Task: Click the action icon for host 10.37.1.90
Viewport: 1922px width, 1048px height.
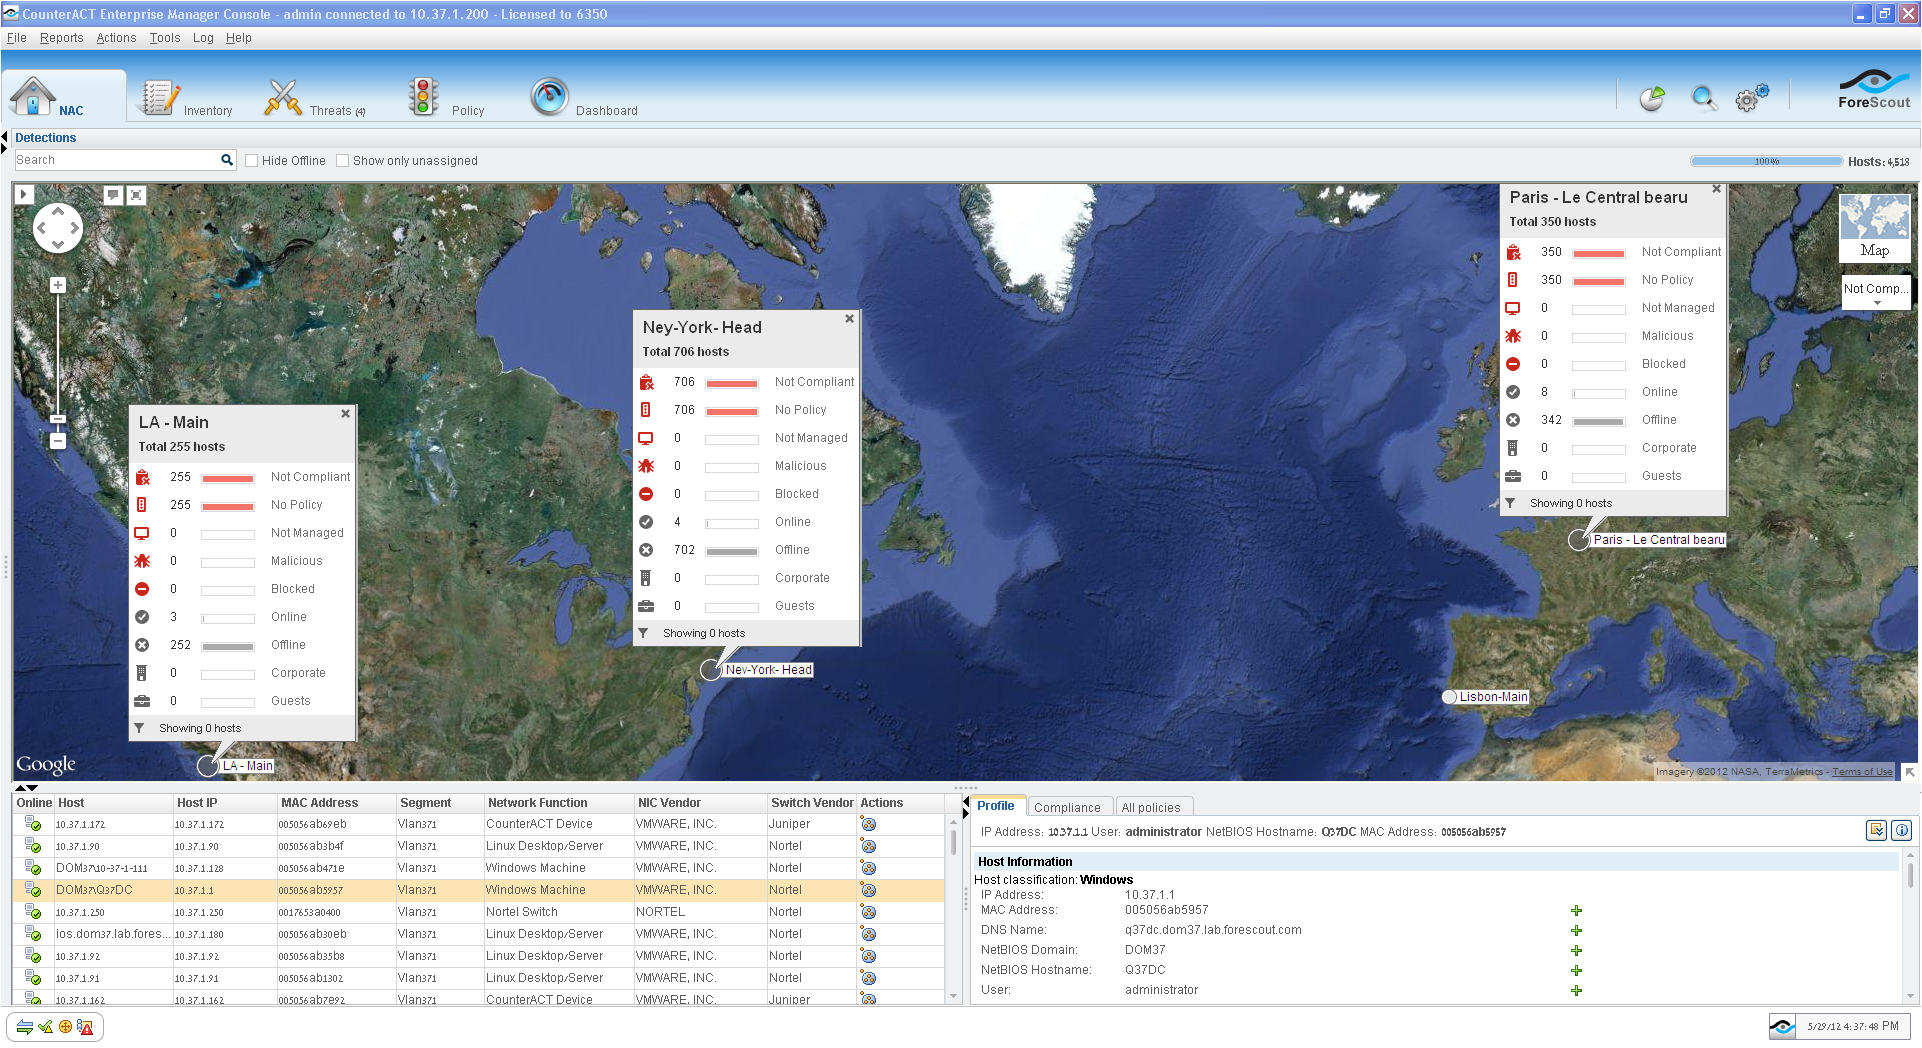Action: [x=868, y=846]
